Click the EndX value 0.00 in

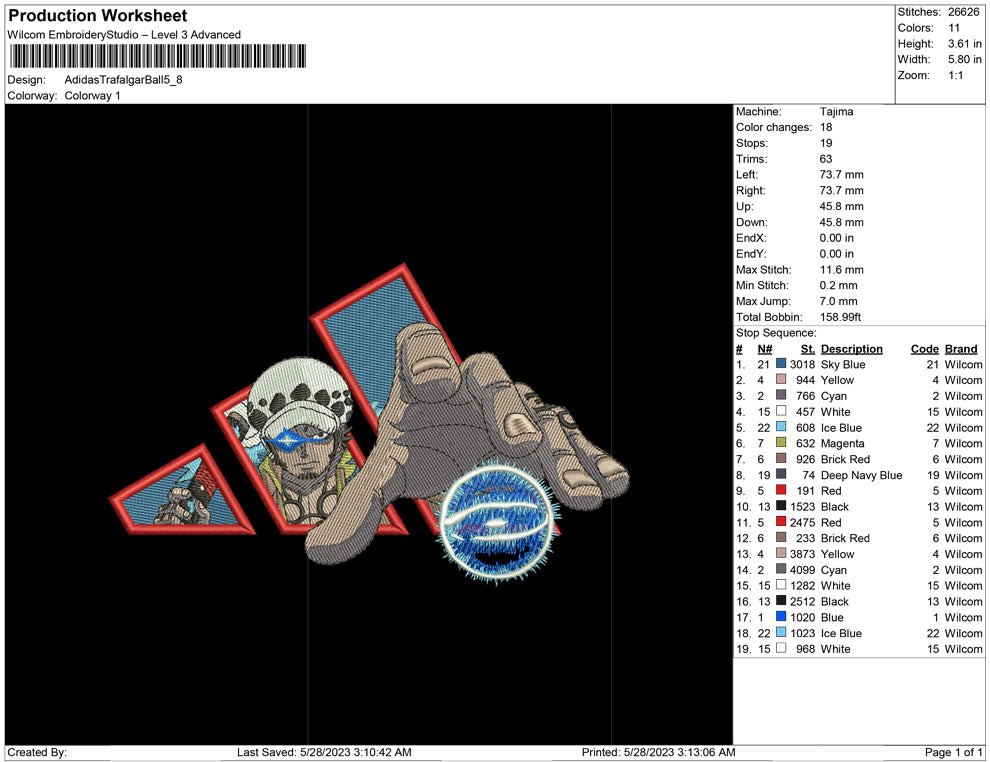tap(837, 238)
